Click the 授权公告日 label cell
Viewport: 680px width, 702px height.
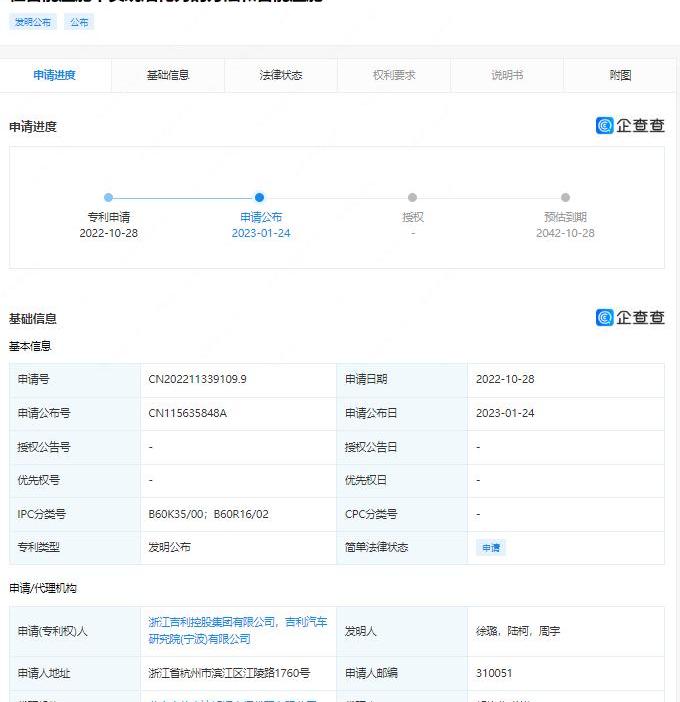(x=402, y=447)
